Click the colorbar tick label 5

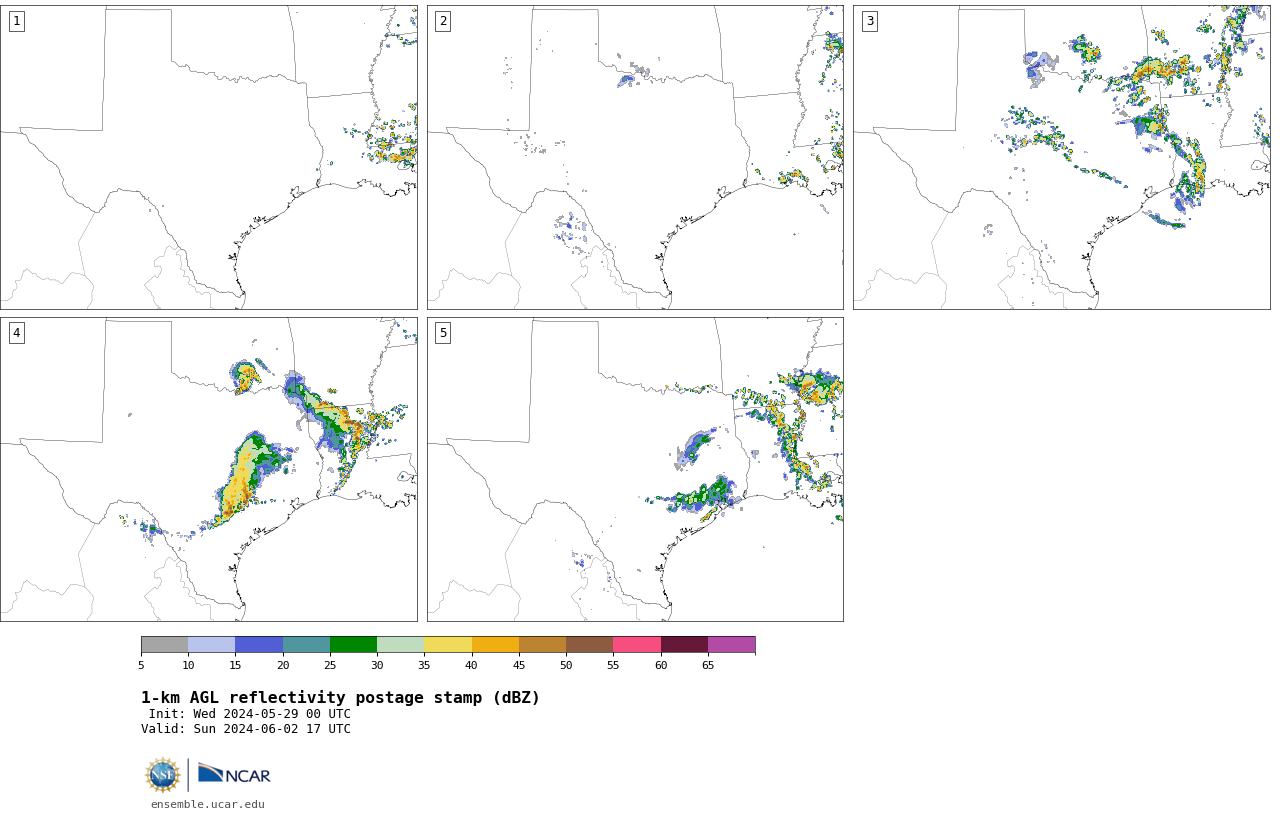pos(141,665)
